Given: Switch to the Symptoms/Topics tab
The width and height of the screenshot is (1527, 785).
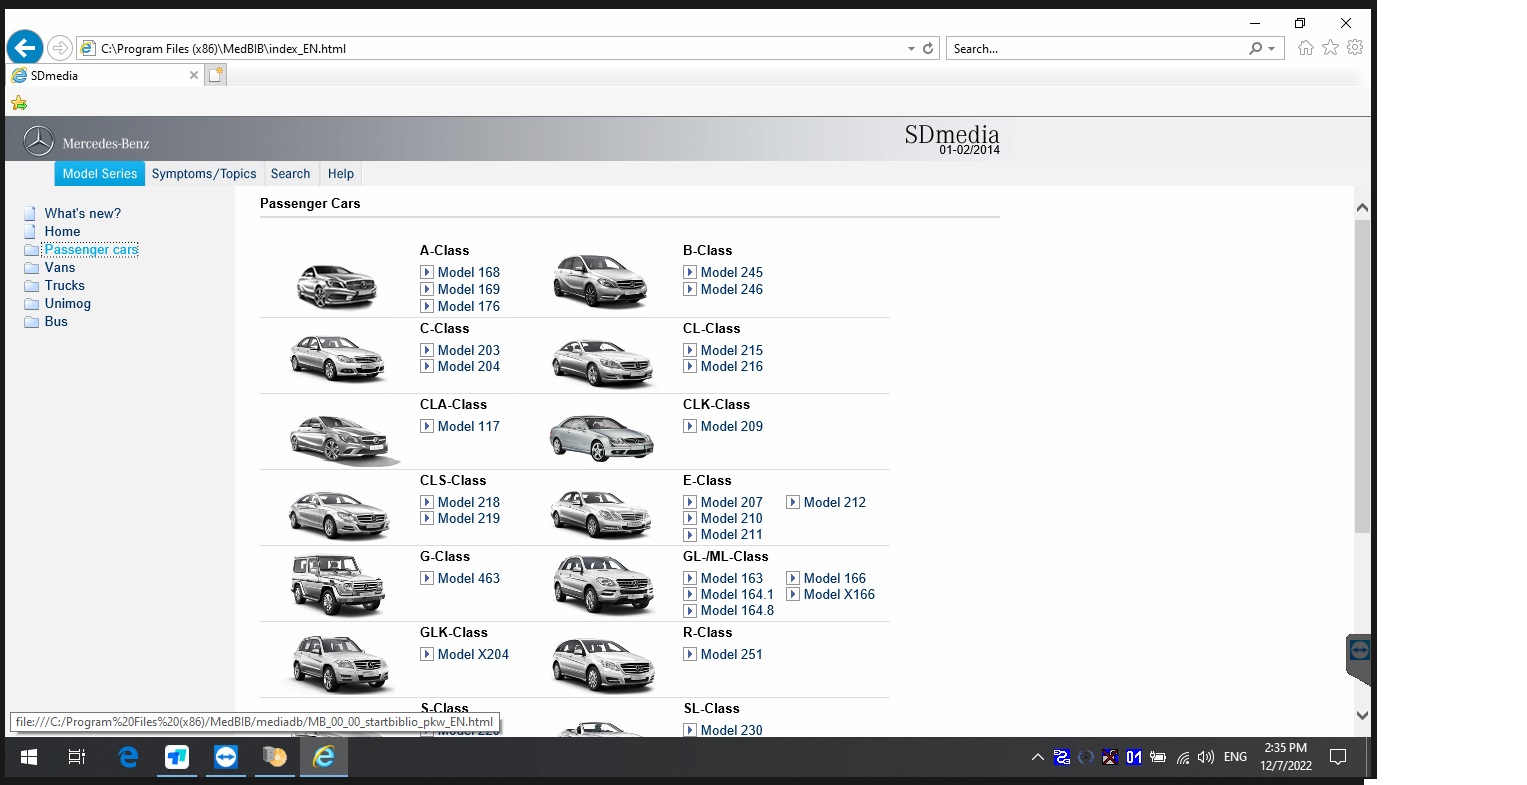Looking at the screenshot, I should [204, 174].
